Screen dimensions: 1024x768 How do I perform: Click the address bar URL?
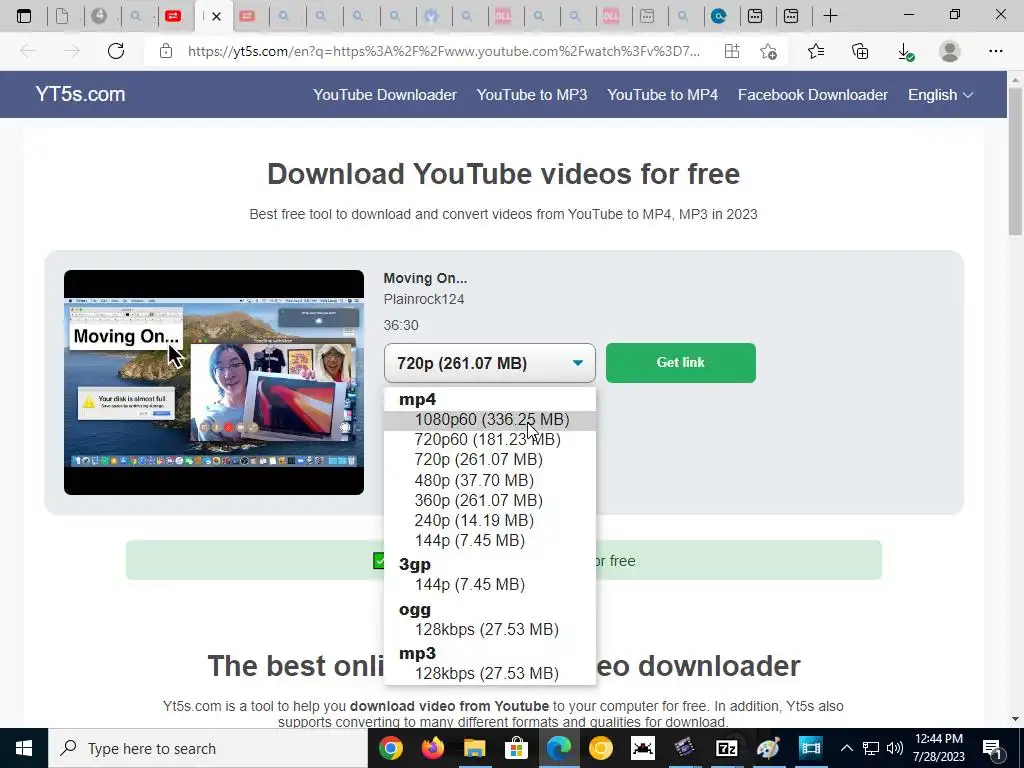pyautogui.click(x=444, y=51)
